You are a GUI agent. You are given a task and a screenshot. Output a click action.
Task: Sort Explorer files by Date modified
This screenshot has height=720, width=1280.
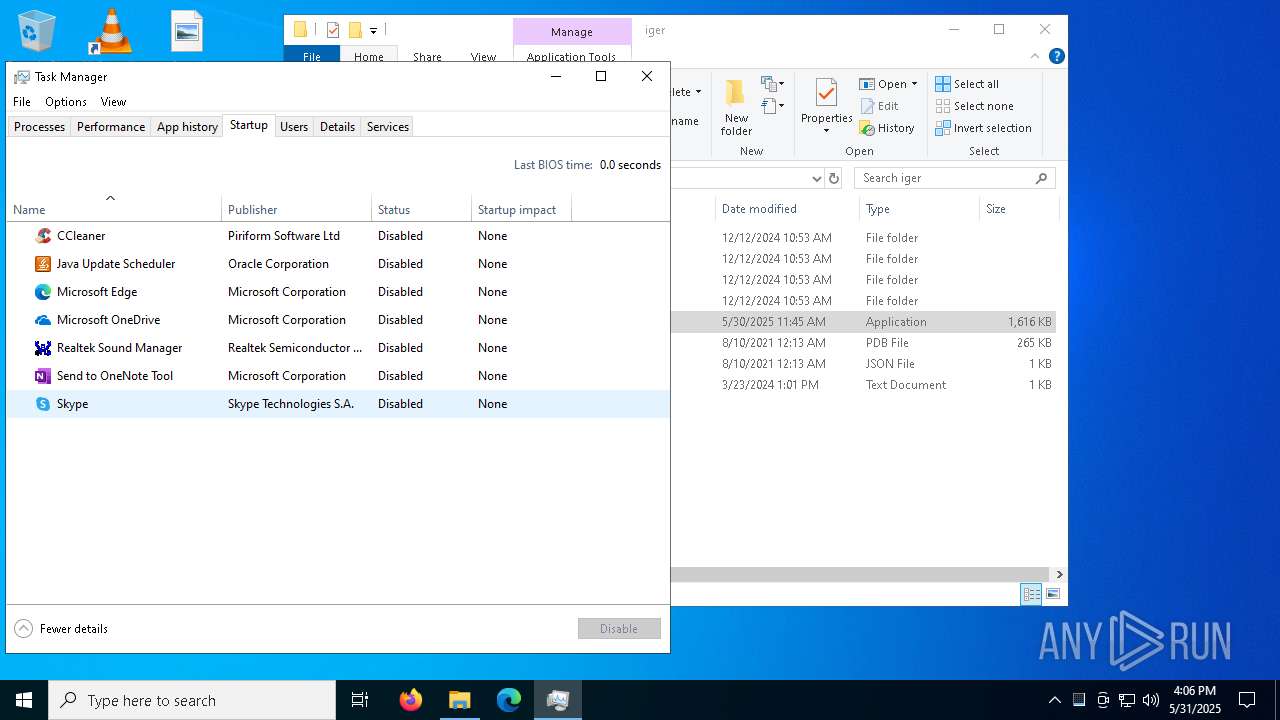[x=787, y=209]
